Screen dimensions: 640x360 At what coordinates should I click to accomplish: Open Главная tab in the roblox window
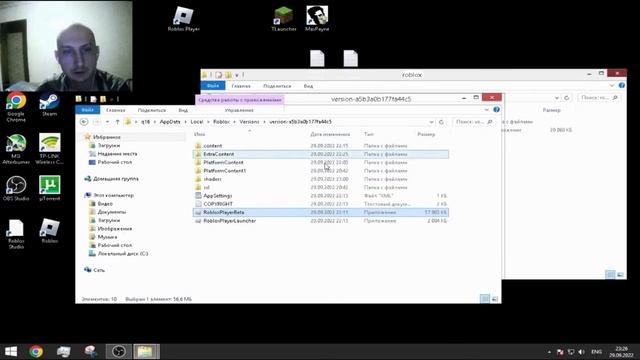pyautogui.click(x=241, y=86)
